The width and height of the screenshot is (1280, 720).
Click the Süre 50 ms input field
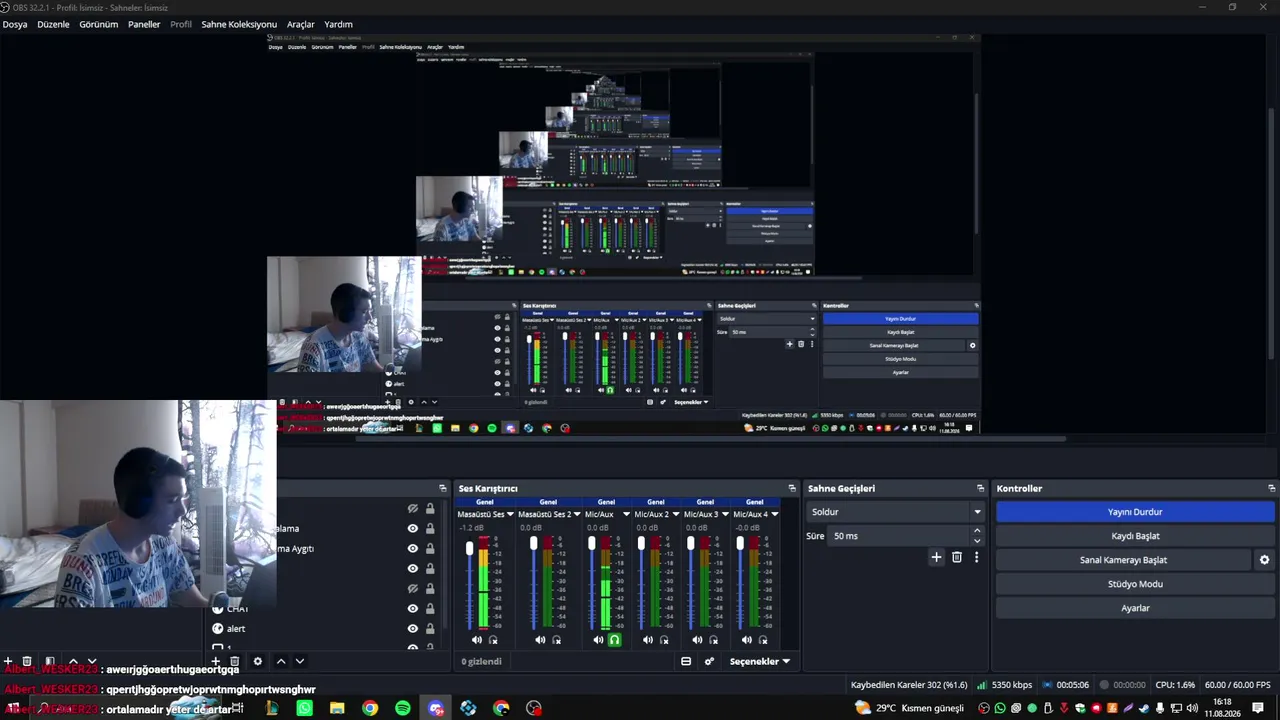point(900,536)
